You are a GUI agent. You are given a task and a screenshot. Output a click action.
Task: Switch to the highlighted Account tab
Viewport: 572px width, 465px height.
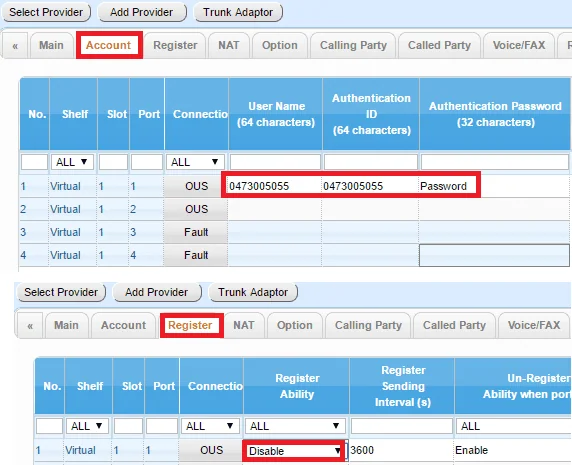109,45
